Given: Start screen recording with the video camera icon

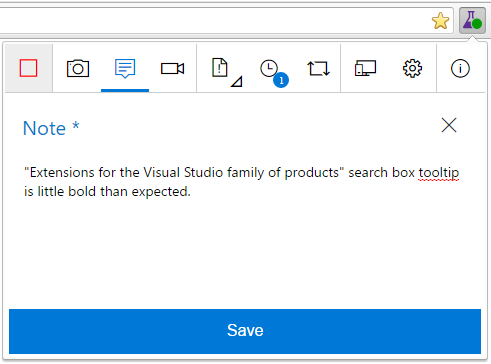Looking at the screenshot, I should pos(172,69).
